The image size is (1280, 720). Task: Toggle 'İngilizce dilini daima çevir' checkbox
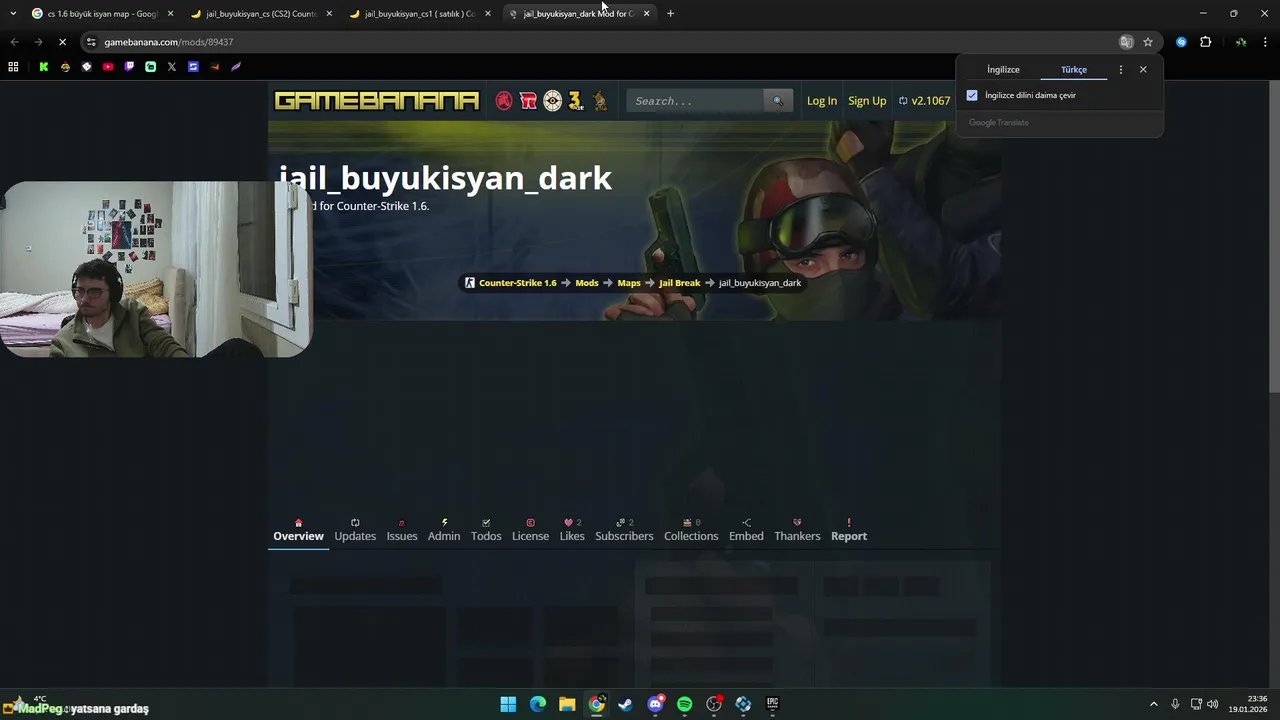point(972,95)
